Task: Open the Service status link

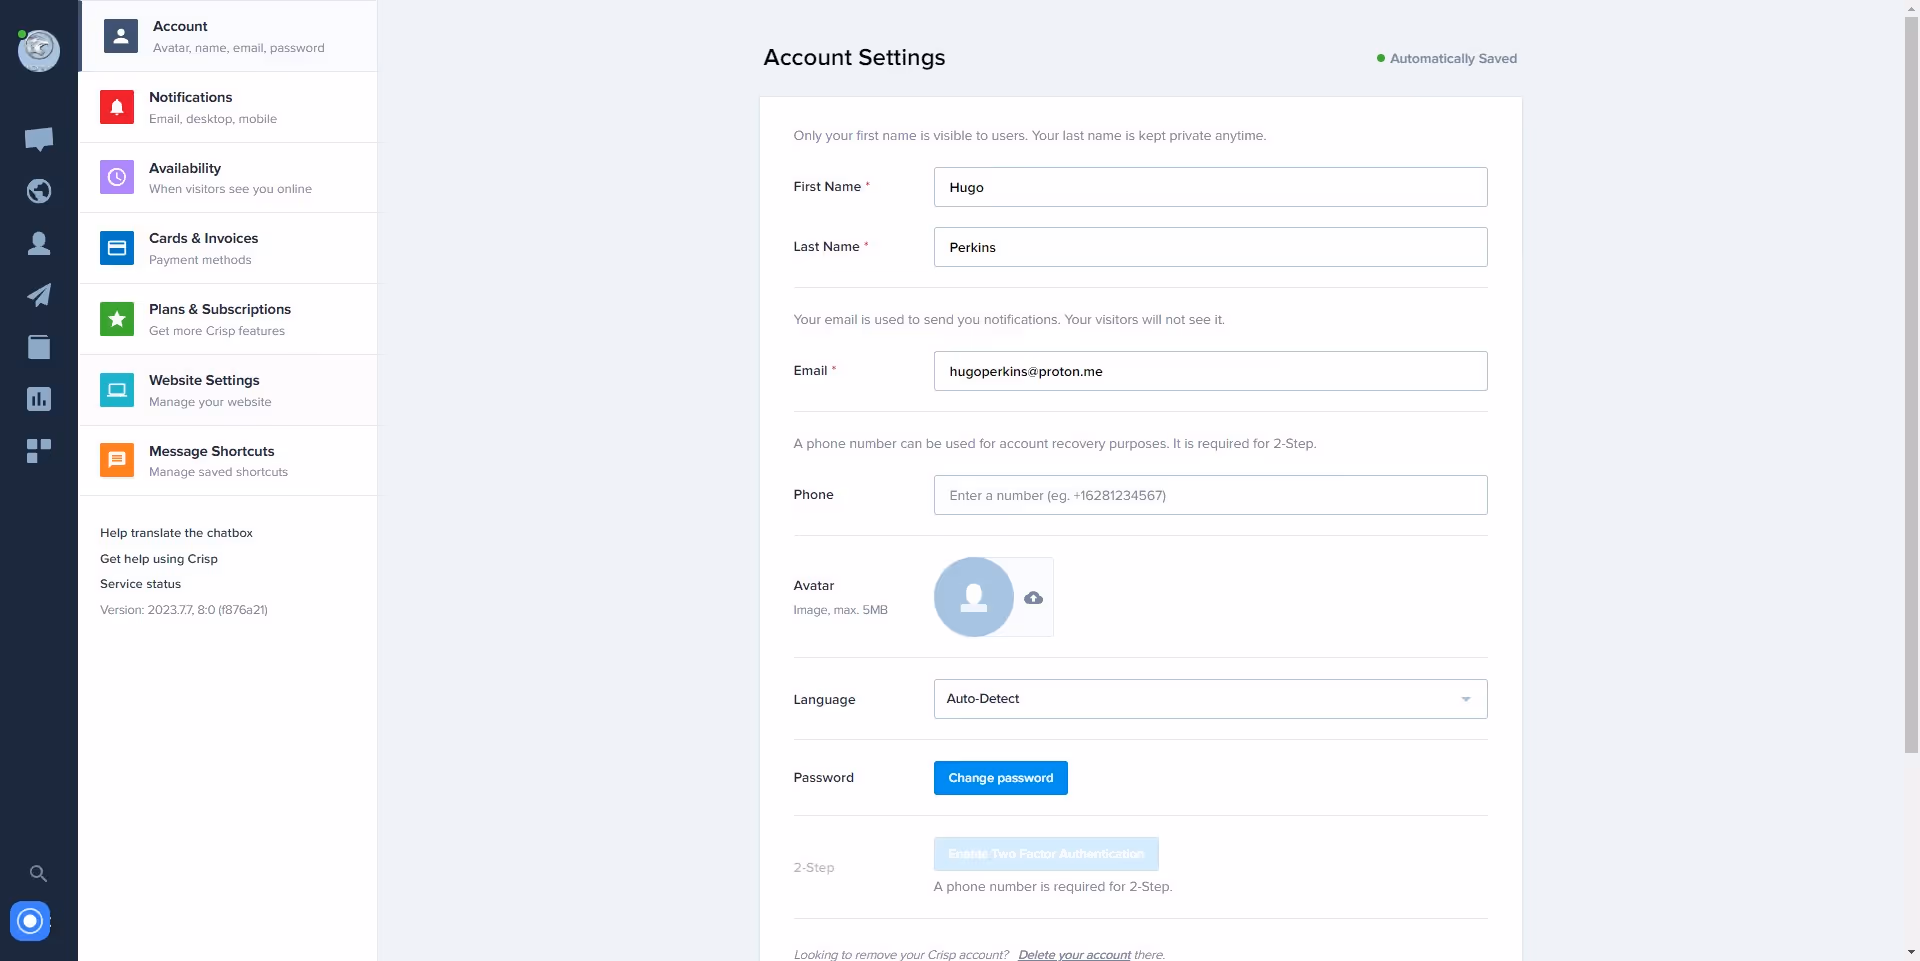Action: point(140,584)
